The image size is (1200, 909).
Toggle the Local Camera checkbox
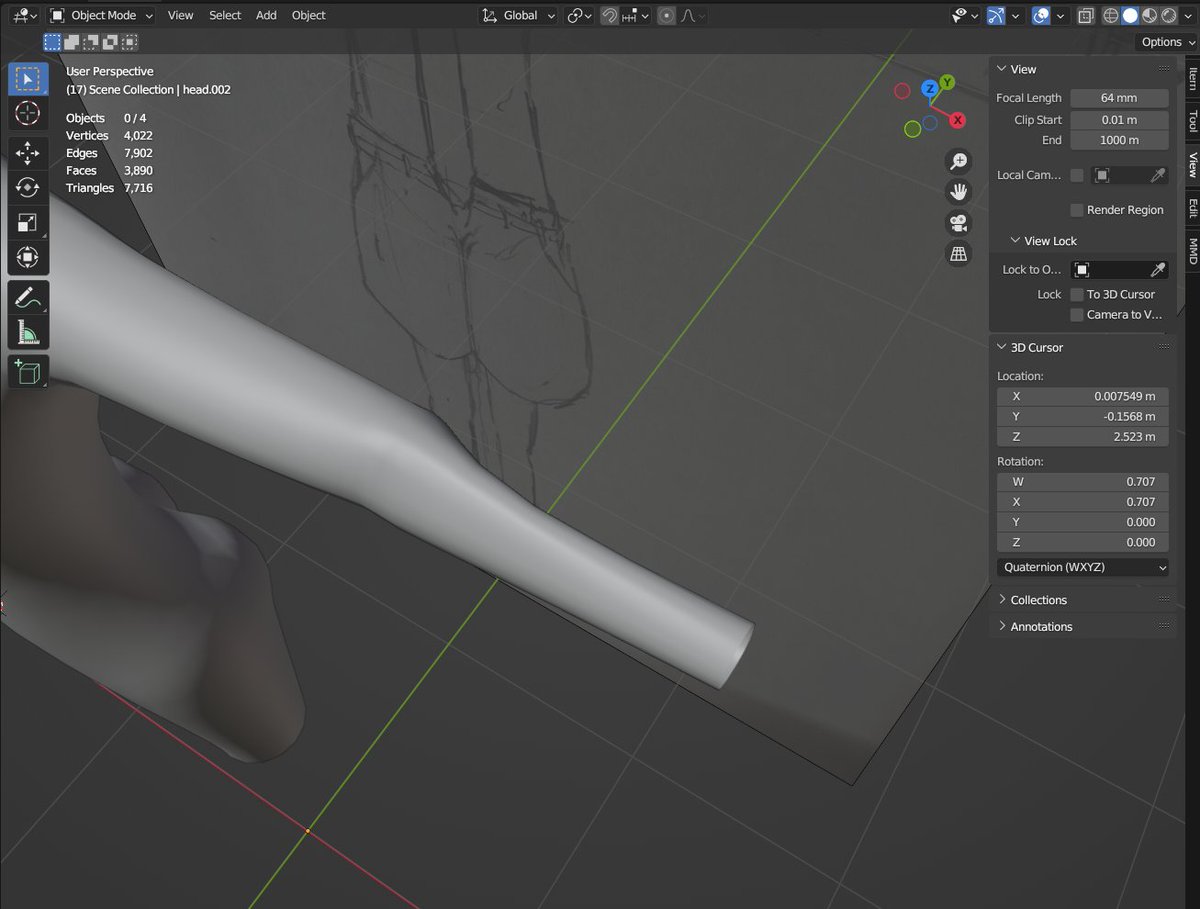(1077, 175)
